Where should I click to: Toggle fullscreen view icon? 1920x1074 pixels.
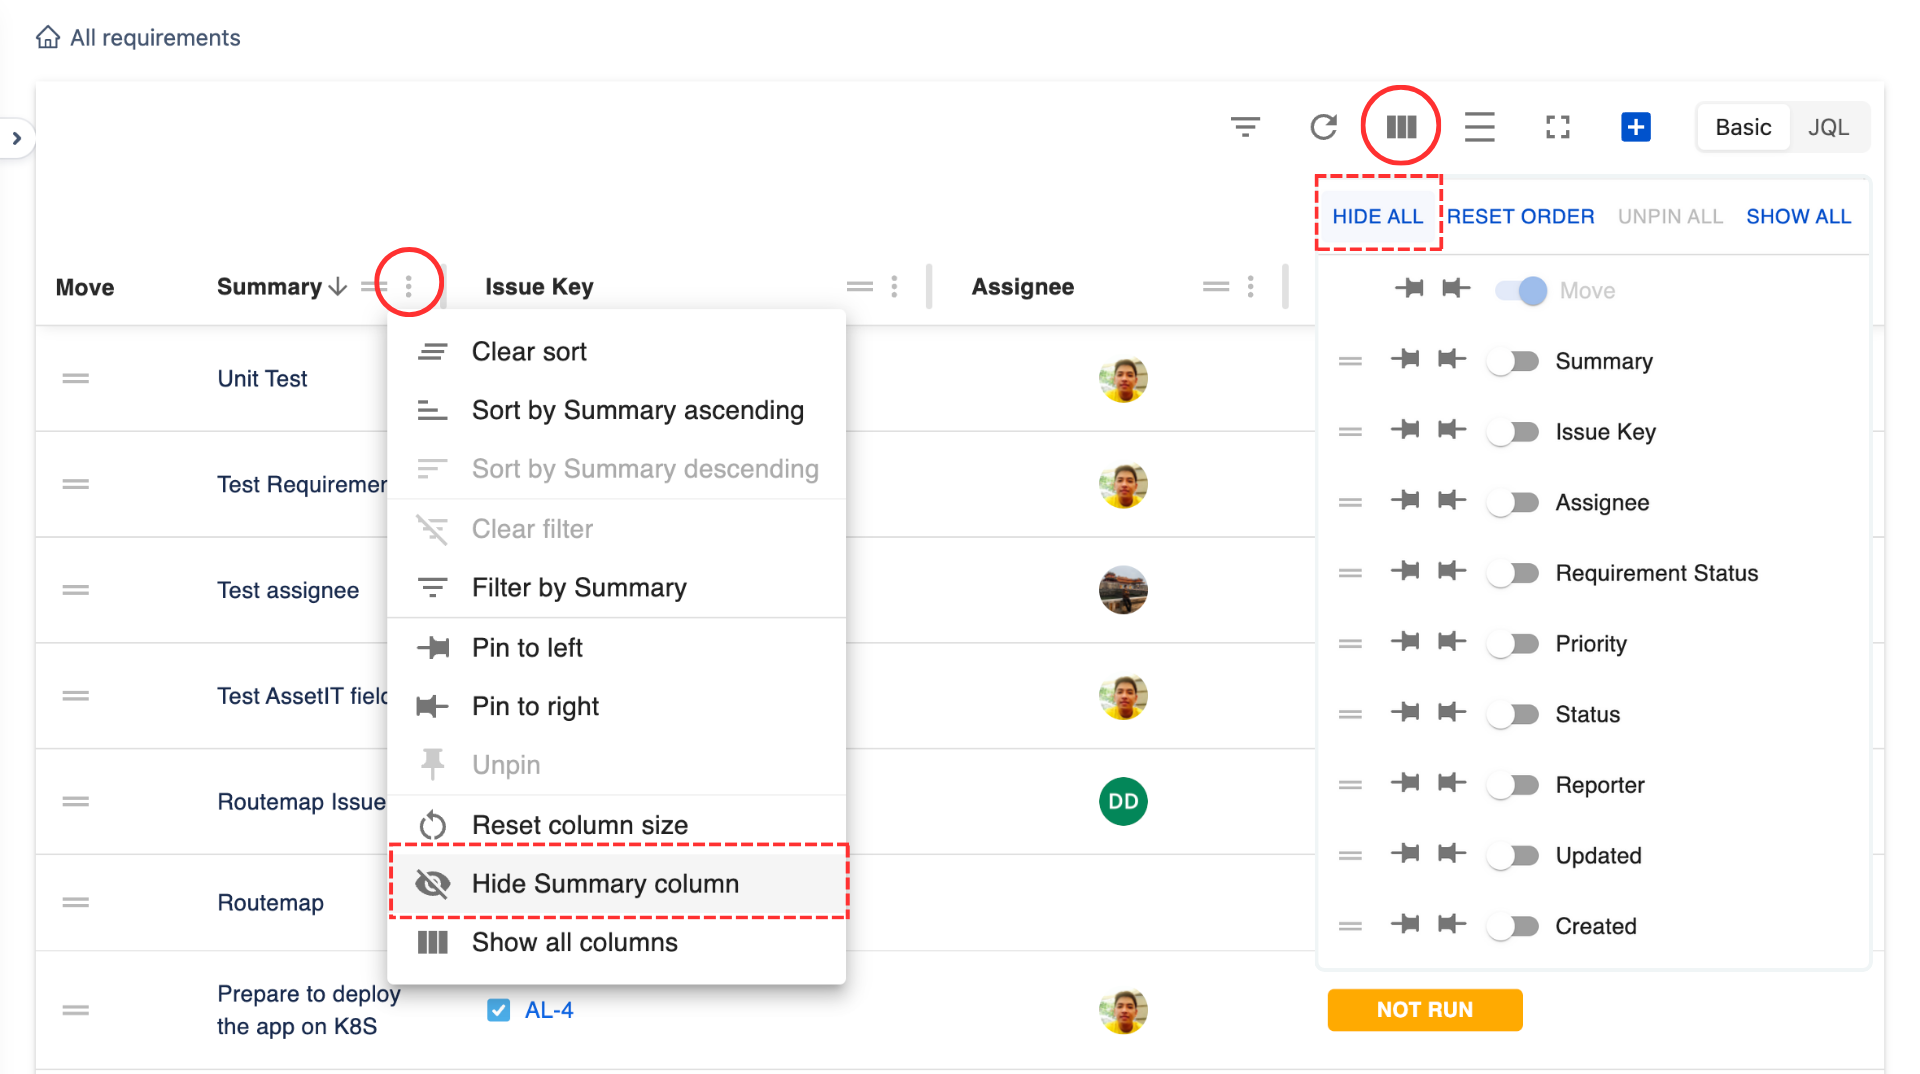pos(1557,127)
